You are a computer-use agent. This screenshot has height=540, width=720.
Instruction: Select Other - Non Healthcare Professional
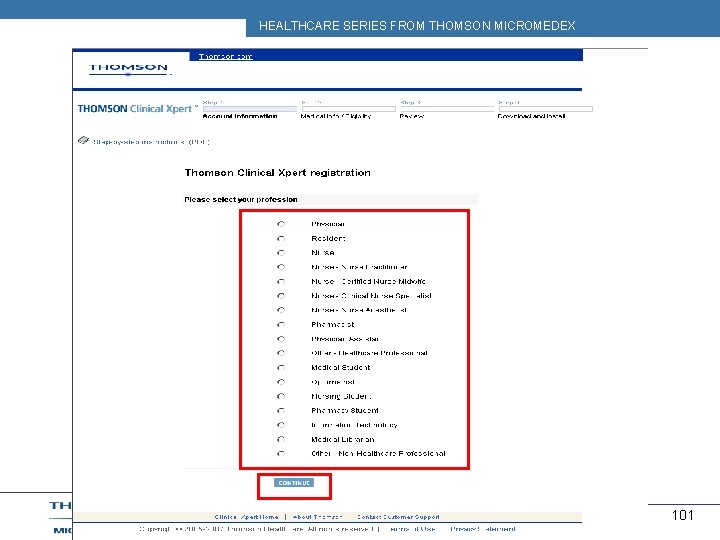click(281, 454)
